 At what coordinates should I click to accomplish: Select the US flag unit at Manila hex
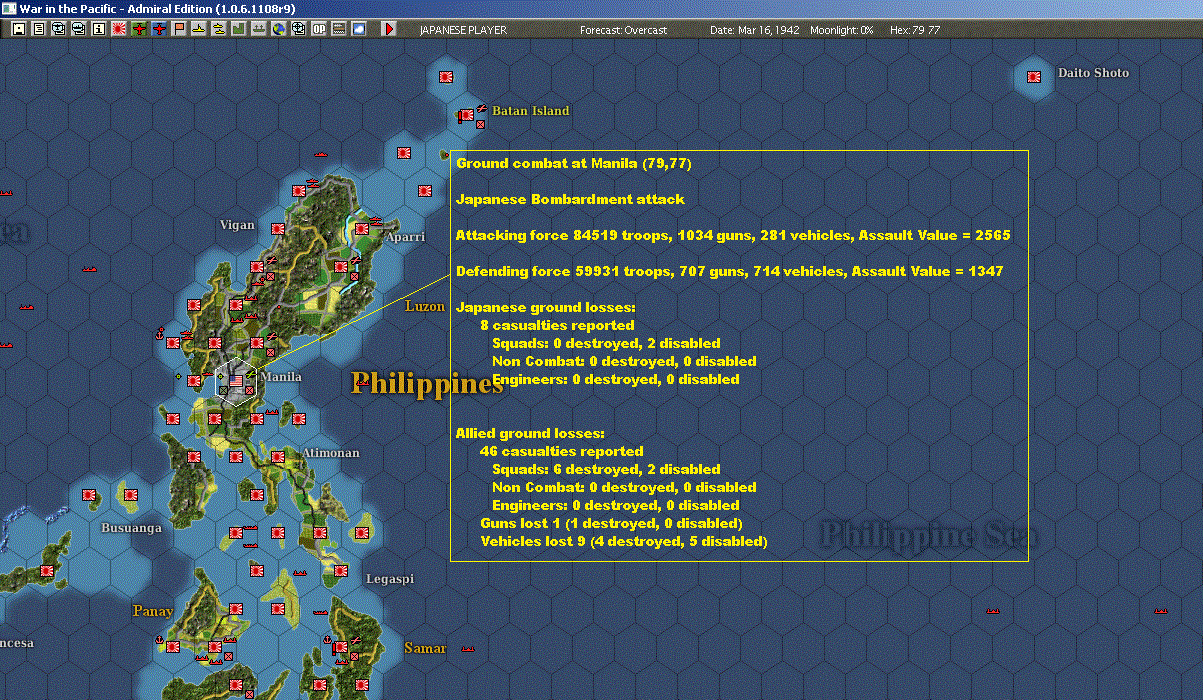[236, 380]
